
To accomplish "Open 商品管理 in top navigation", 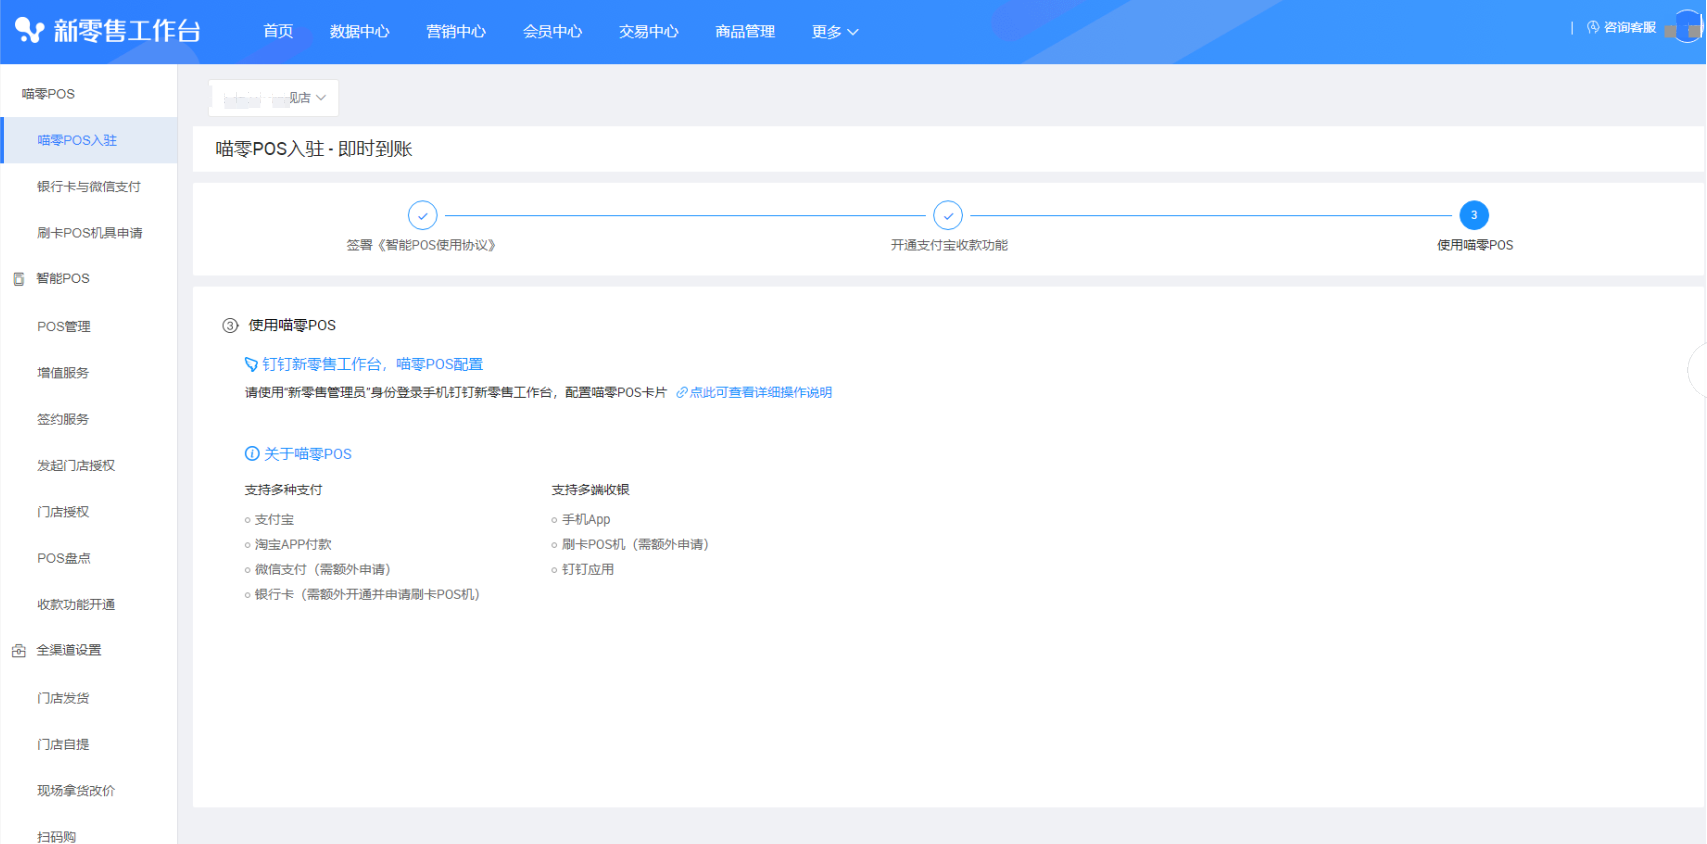I will click(x=745, y=32).
